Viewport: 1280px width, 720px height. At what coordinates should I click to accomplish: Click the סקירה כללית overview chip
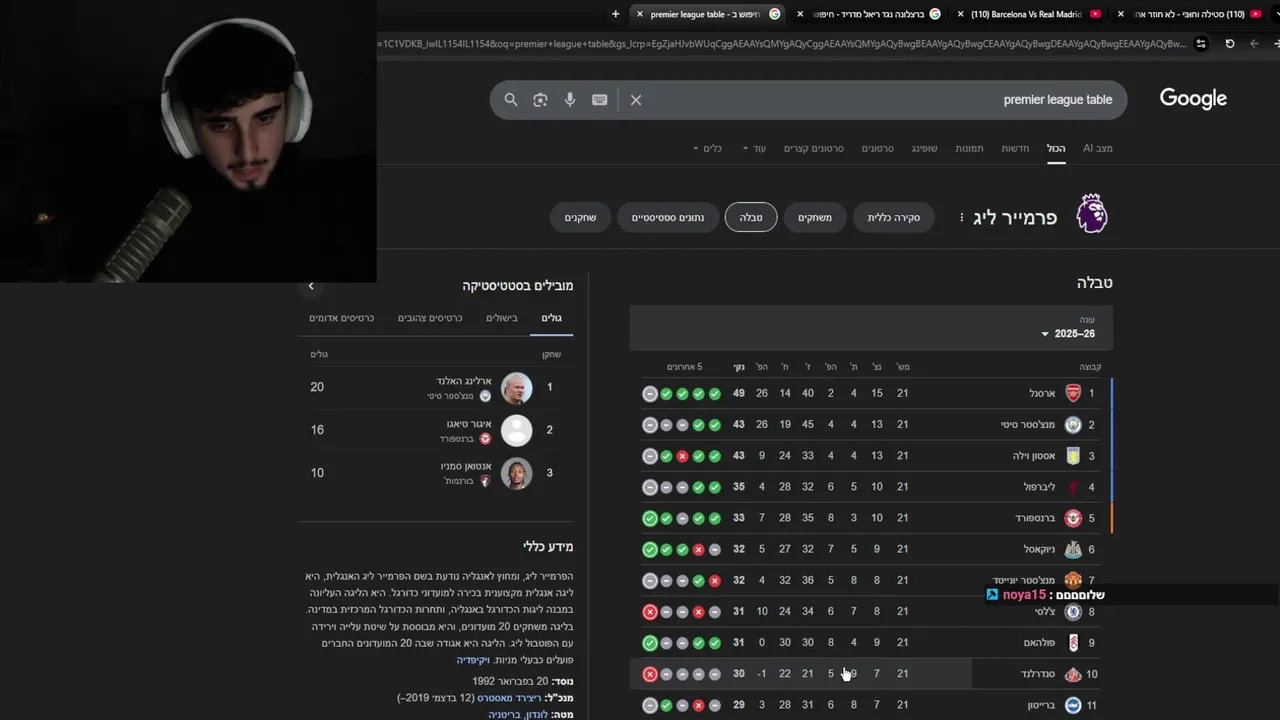coord(894,217)
